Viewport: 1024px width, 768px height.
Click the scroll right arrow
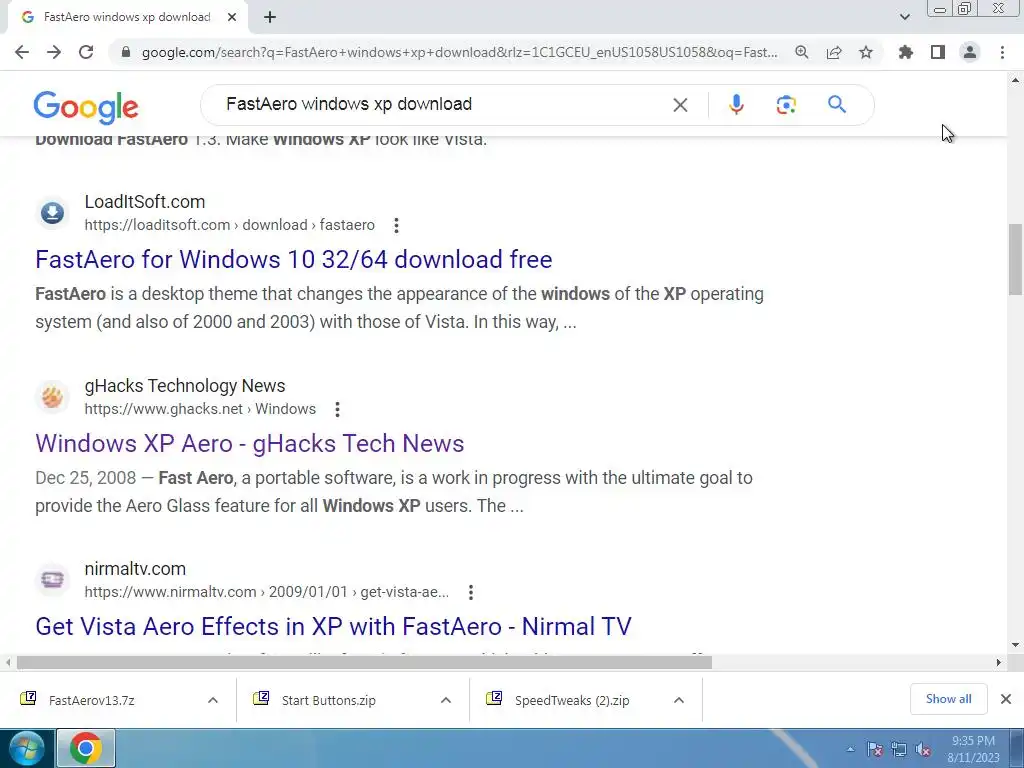point(999,662)
